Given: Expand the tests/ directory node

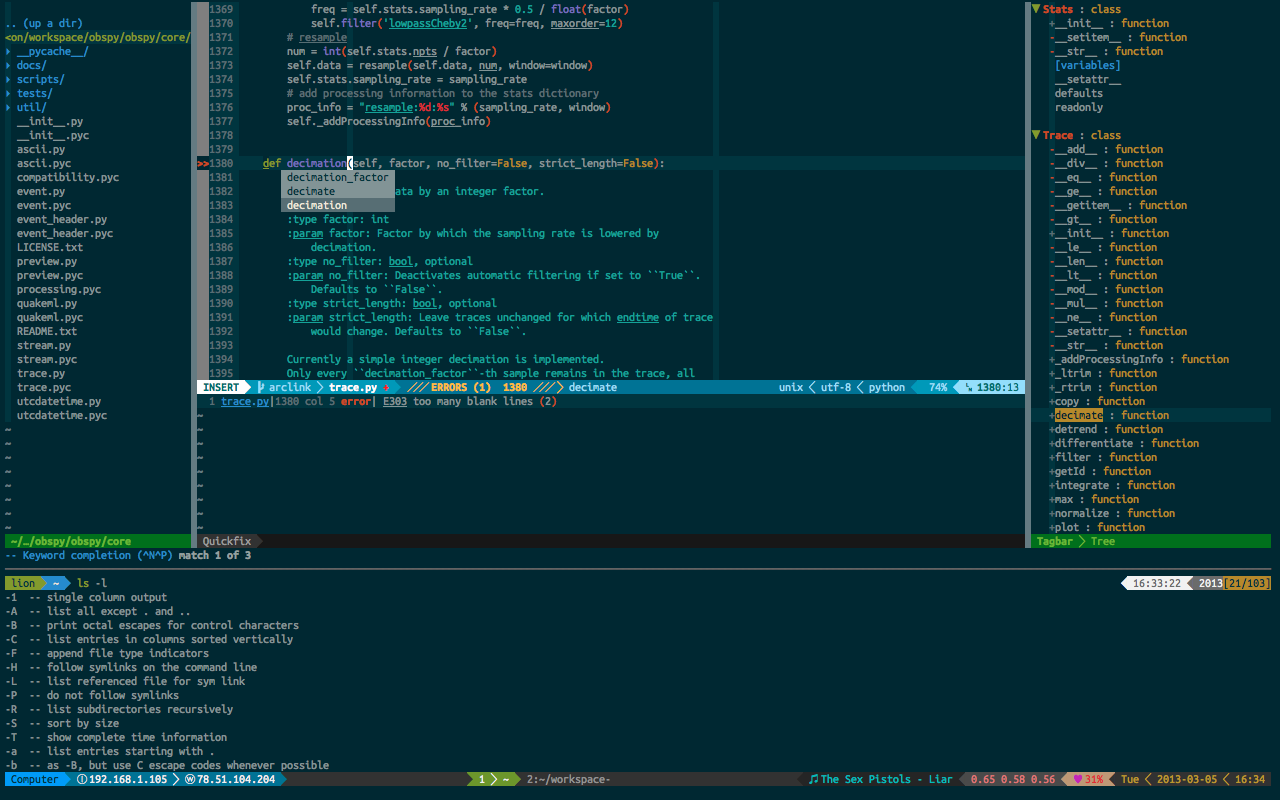Looking at the screenshot, I should (9, 93).
